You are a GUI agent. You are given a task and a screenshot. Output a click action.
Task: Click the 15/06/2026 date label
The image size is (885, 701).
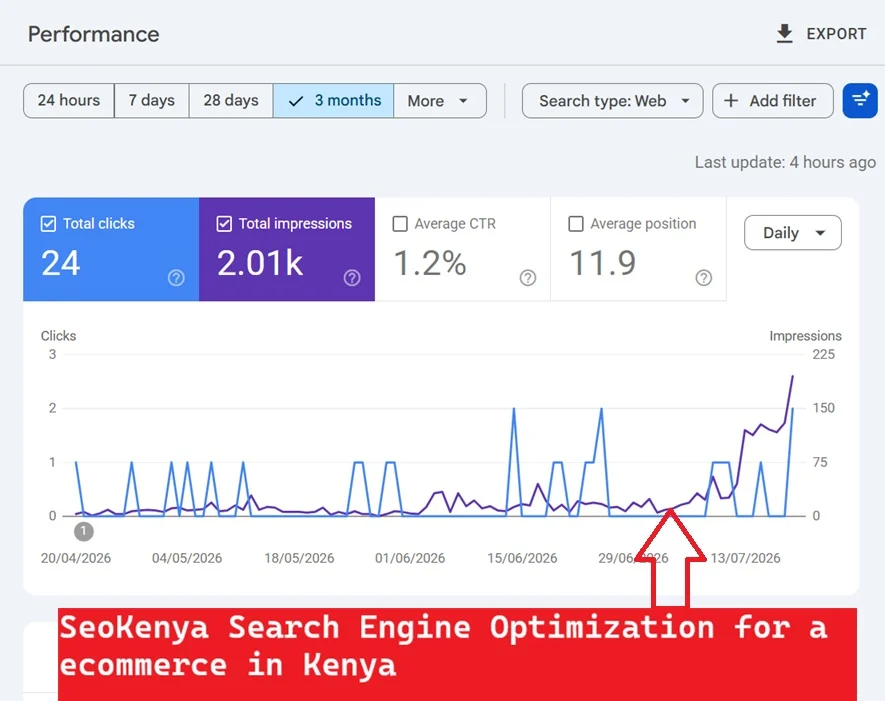click(522, 558)
